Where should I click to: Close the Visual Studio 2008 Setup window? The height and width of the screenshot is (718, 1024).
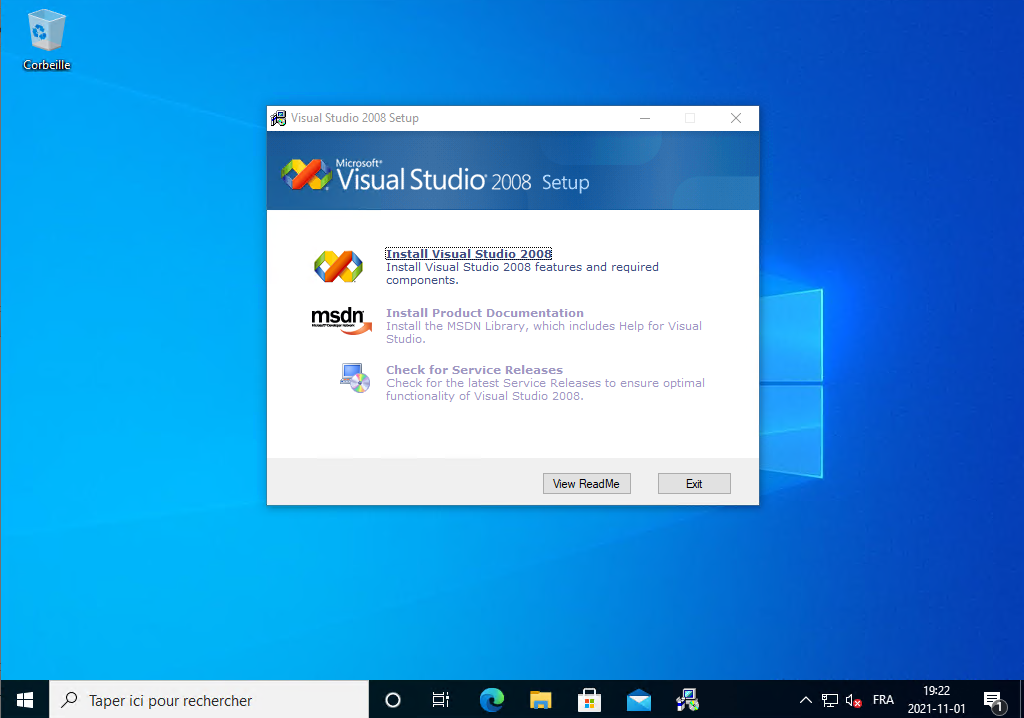click(736, 118)
